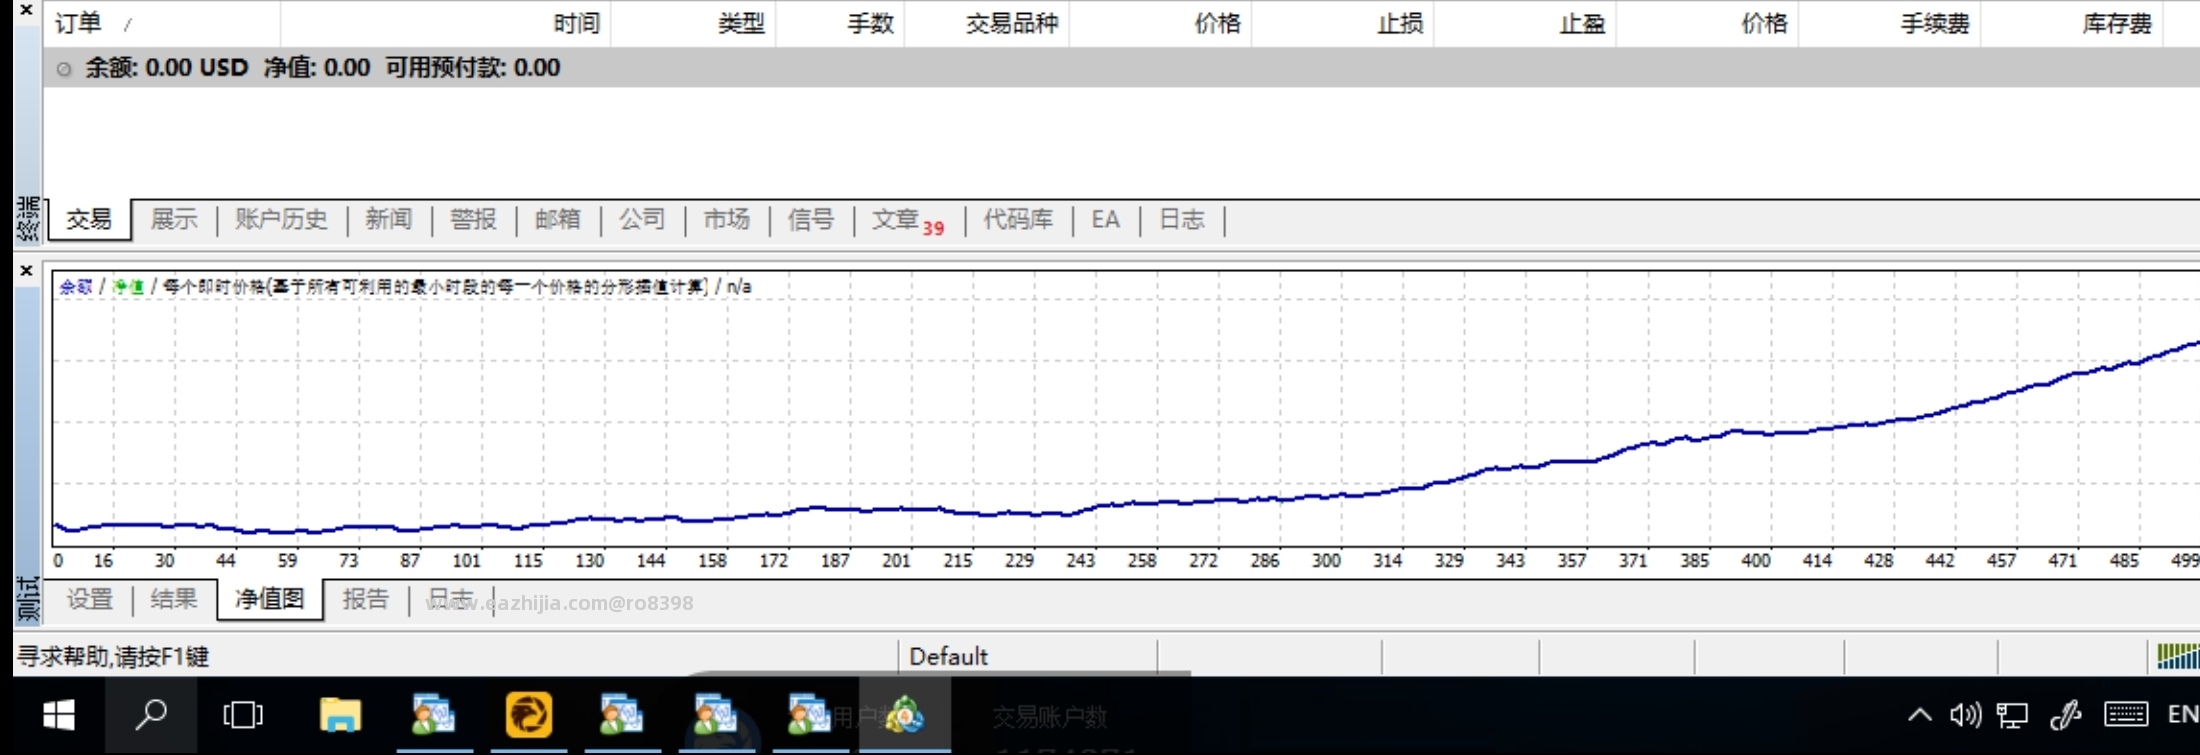Screen dimensions: 2200x755
Task: Show hidden system tray icons chevron
Action: pyautogui.click(x=1919, y=715)
